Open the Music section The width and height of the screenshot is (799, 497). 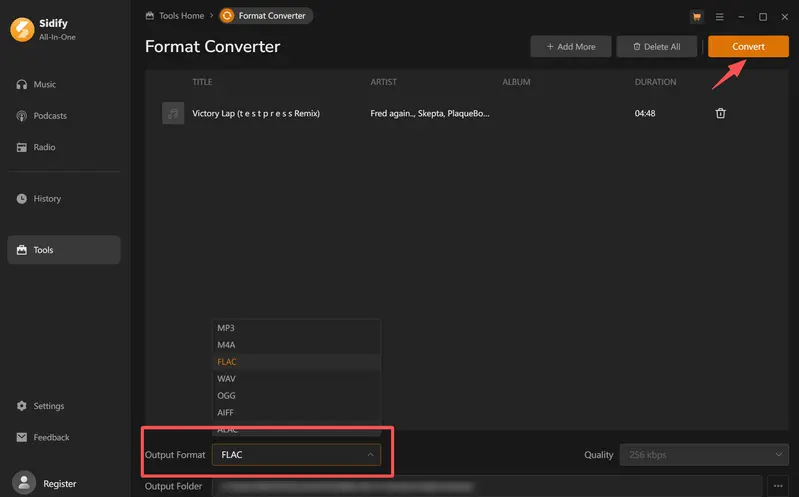tap(64, 85)
